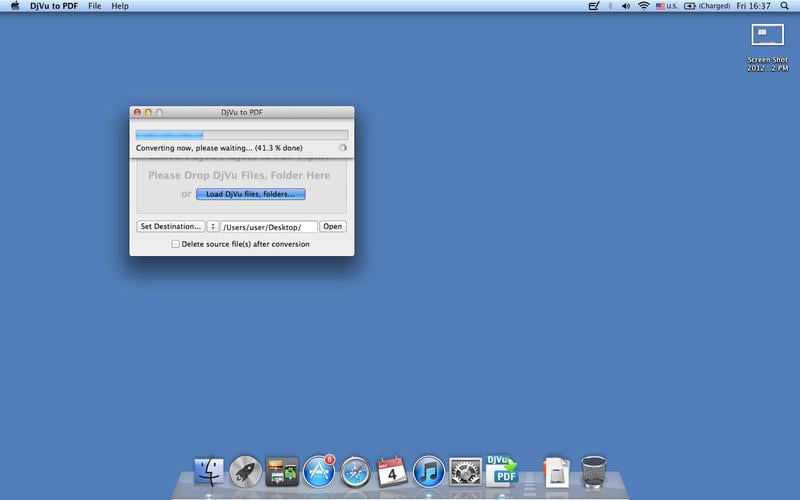Image resolution: width=800 pixels, height=500 pixels.
Task: Select the Screen Shot desktop file
Action: [x=767, y=47]
